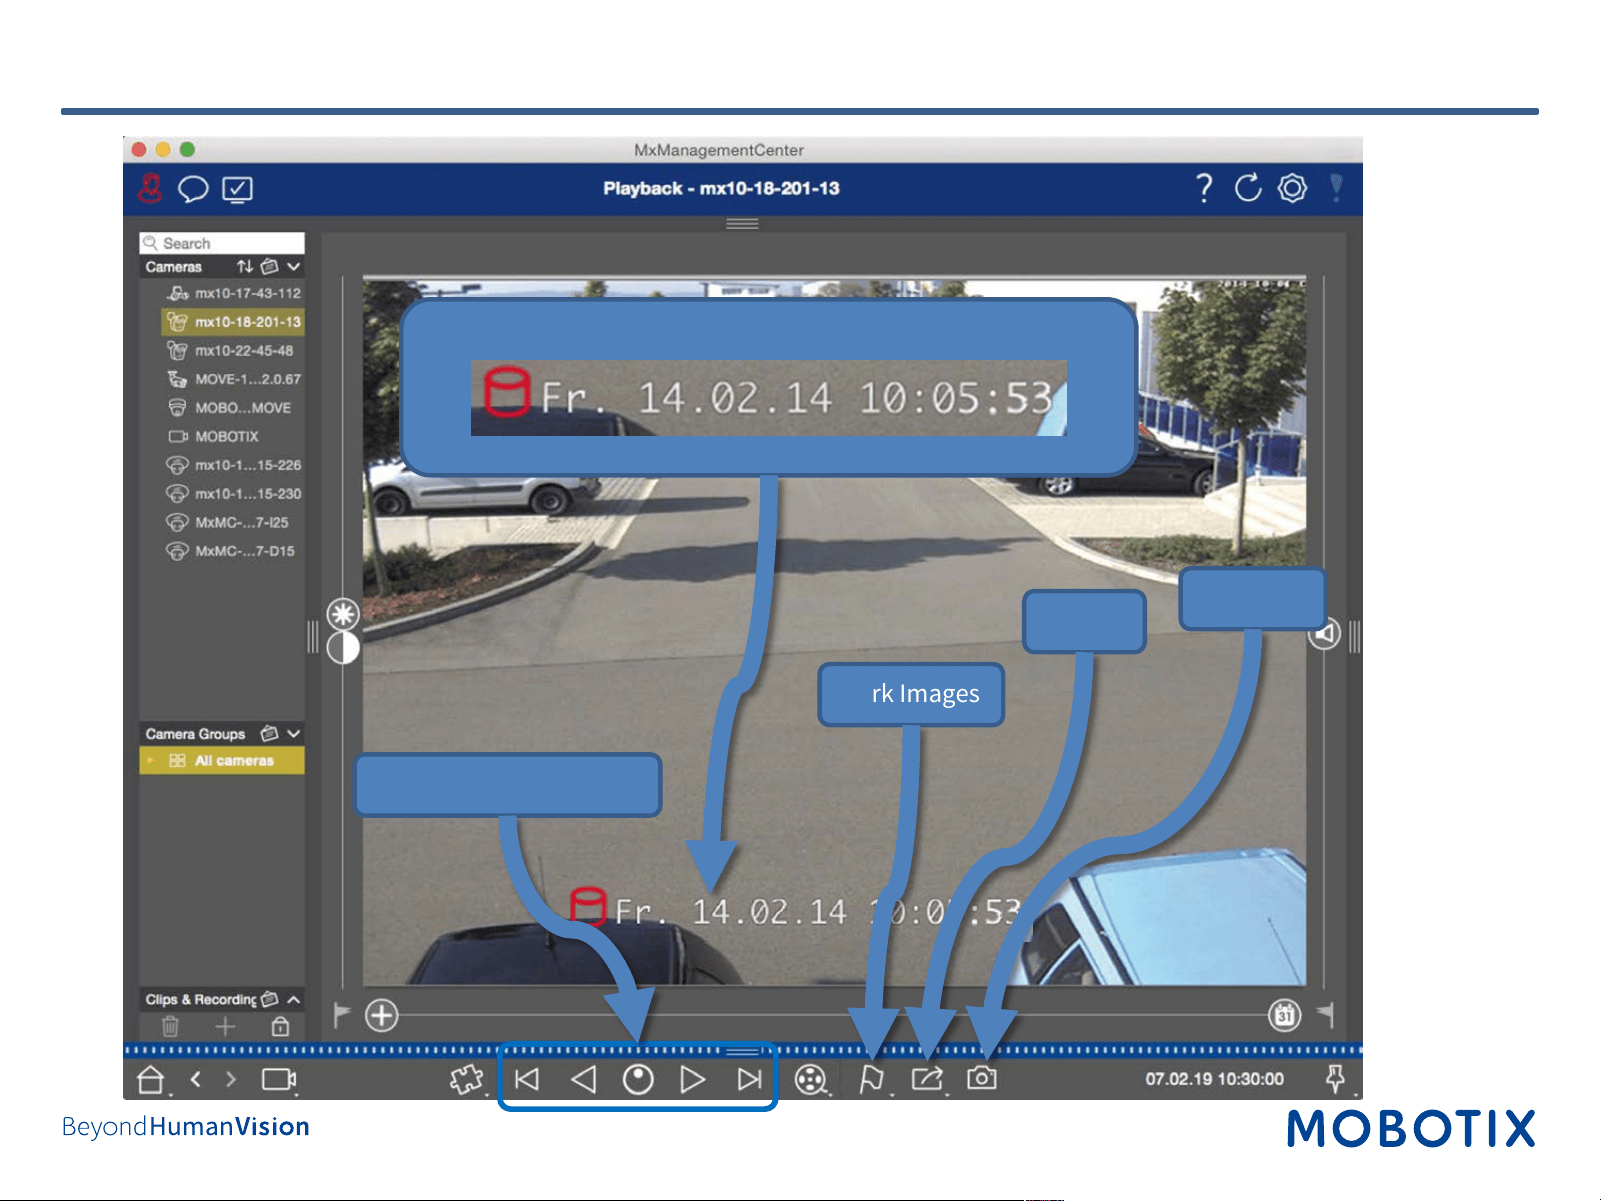Click inside the Search field
1601x1201 pixels.
tap(222, 243)
